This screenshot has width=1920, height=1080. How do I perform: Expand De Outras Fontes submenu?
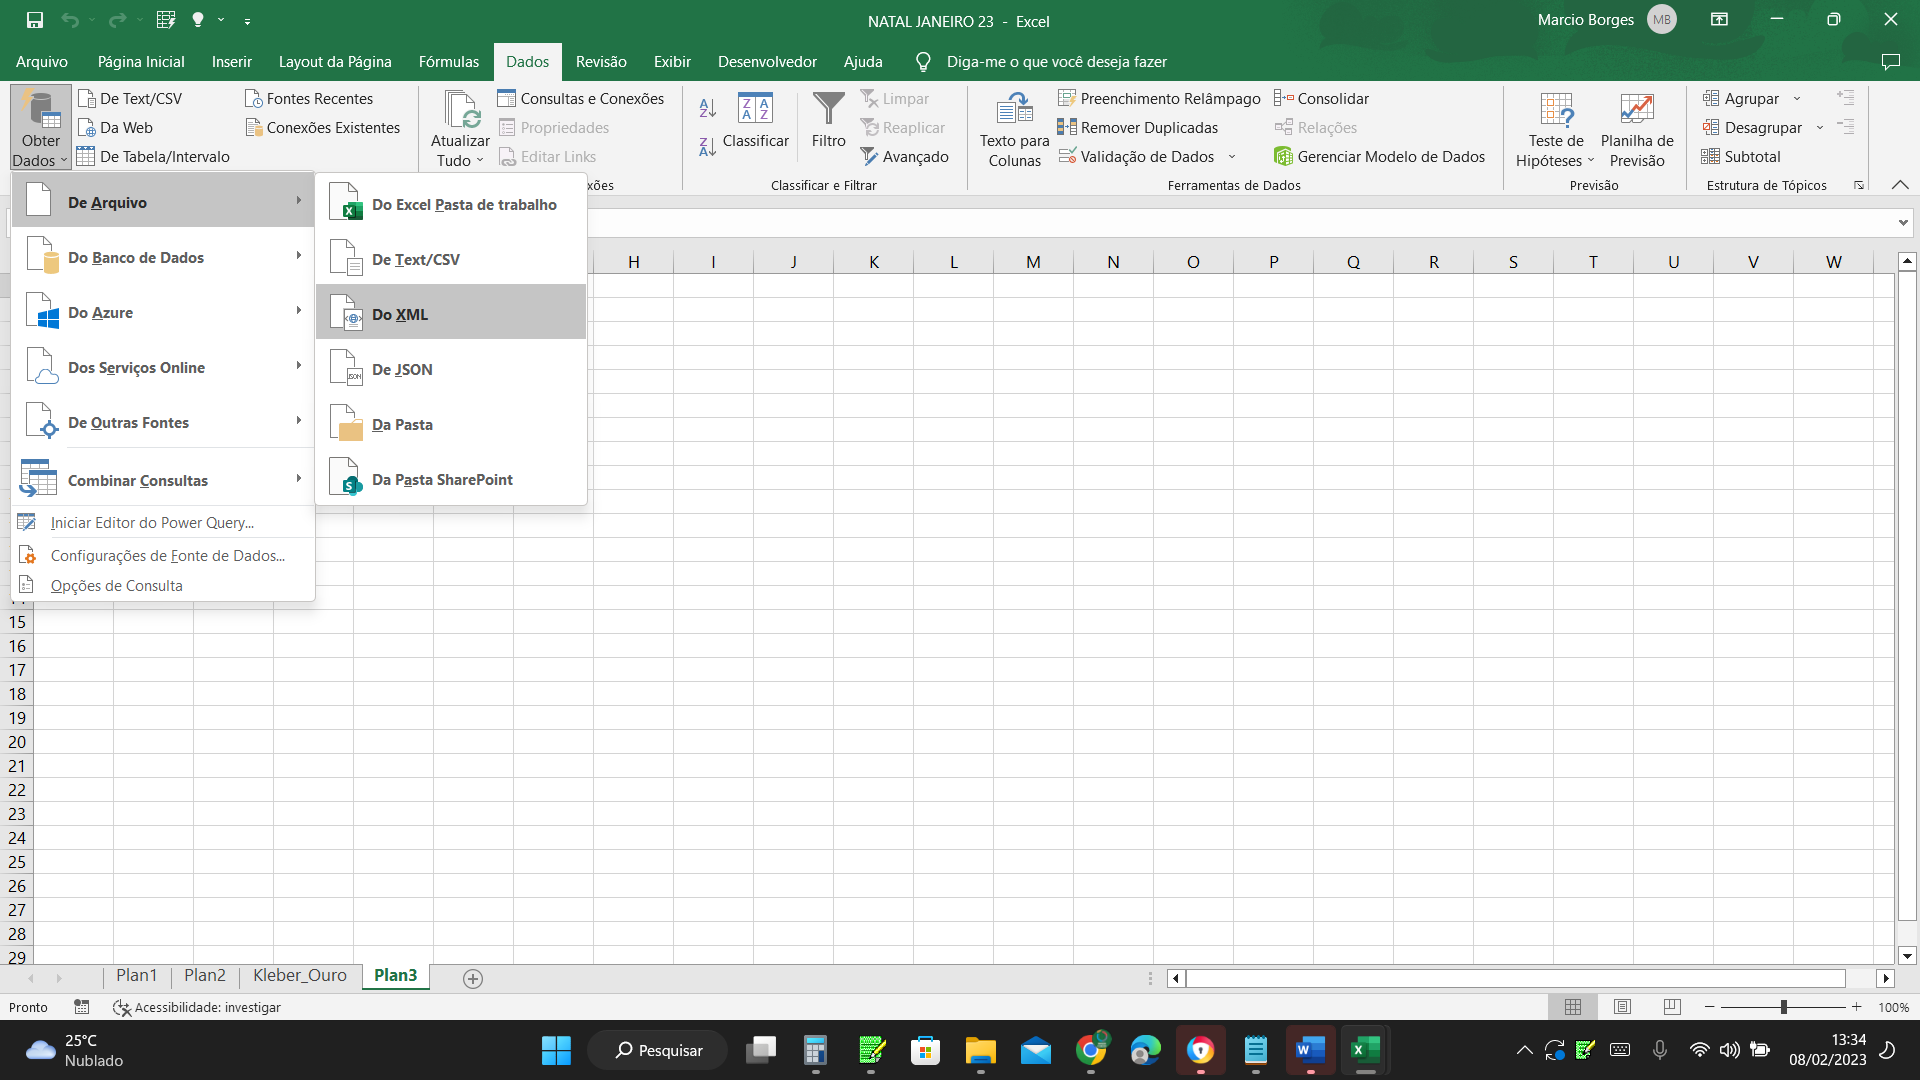[x=163, y=422]
